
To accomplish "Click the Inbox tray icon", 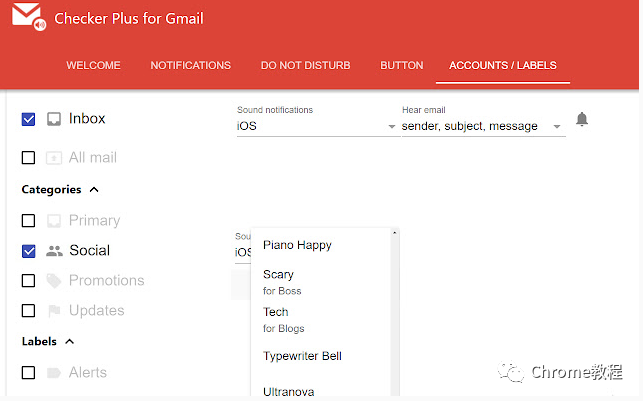I will [x=54, y=119].
